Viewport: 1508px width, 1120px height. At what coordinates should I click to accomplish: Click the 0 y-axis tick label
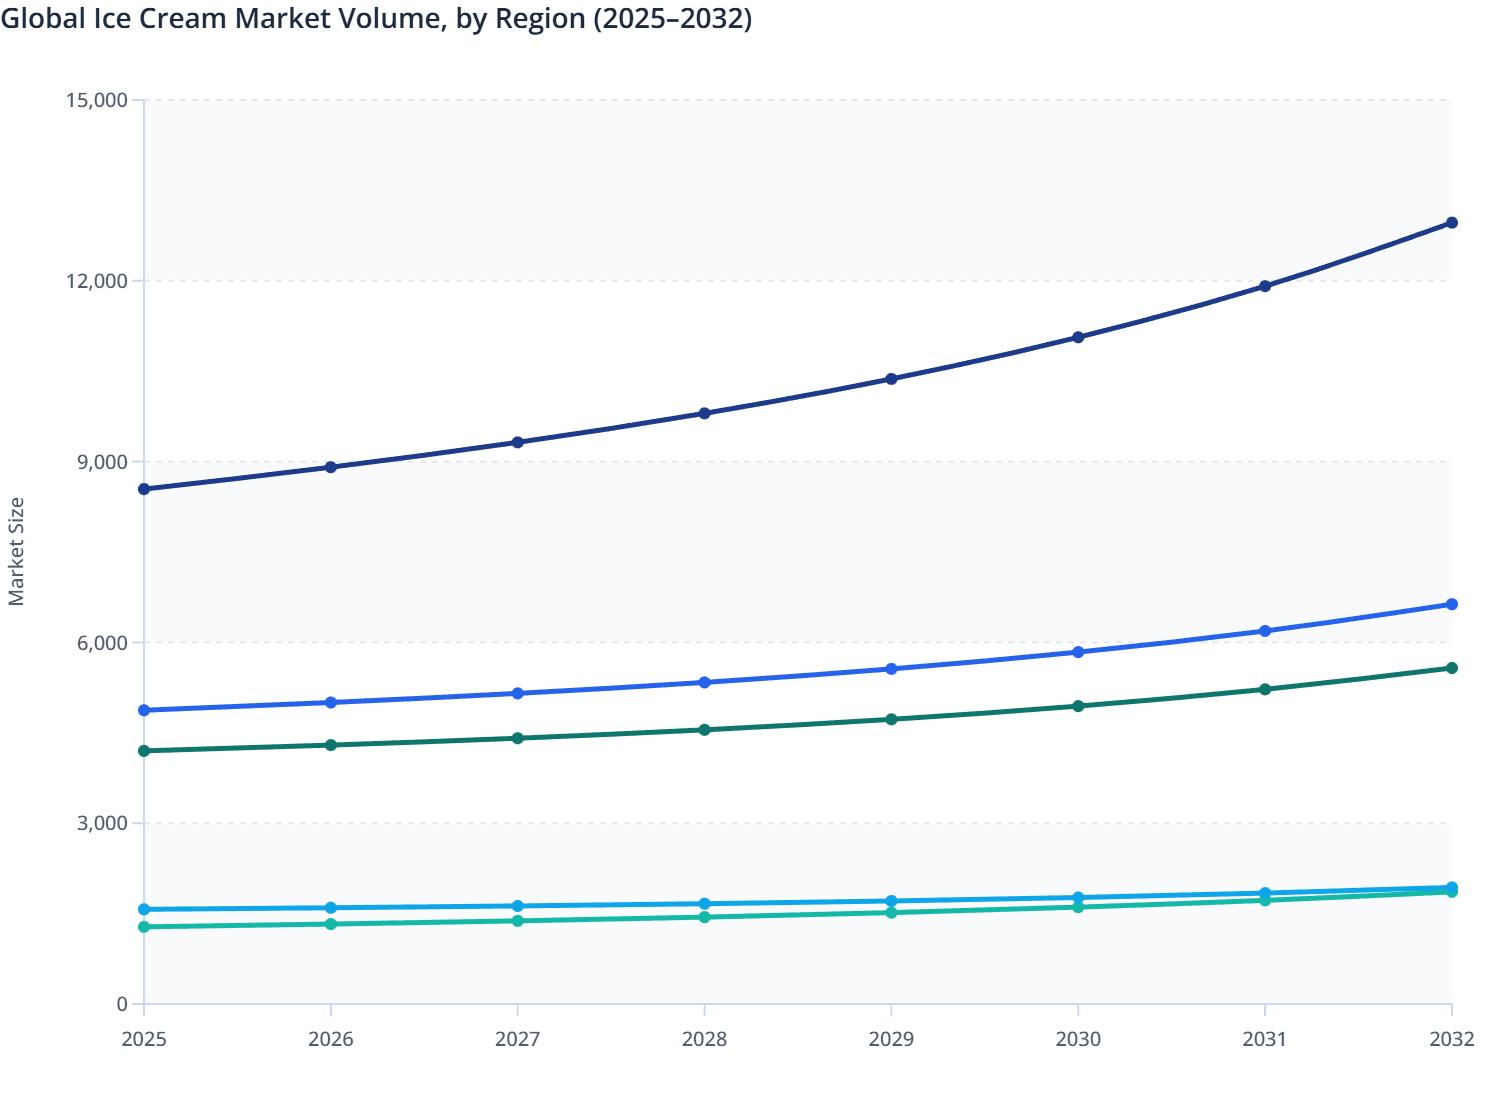pyautogui.click(x=124, y=1002)
